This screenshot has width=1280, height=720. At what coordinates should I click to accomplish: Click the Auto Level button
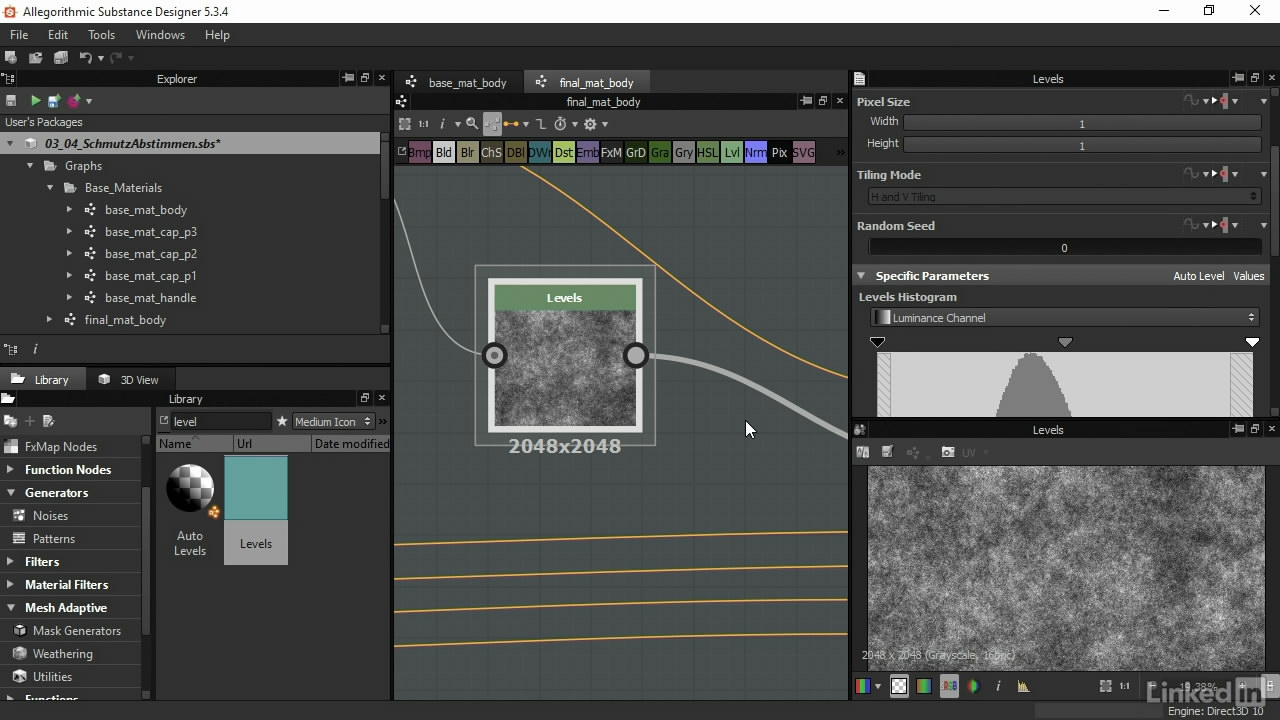tap(1198, 276)
